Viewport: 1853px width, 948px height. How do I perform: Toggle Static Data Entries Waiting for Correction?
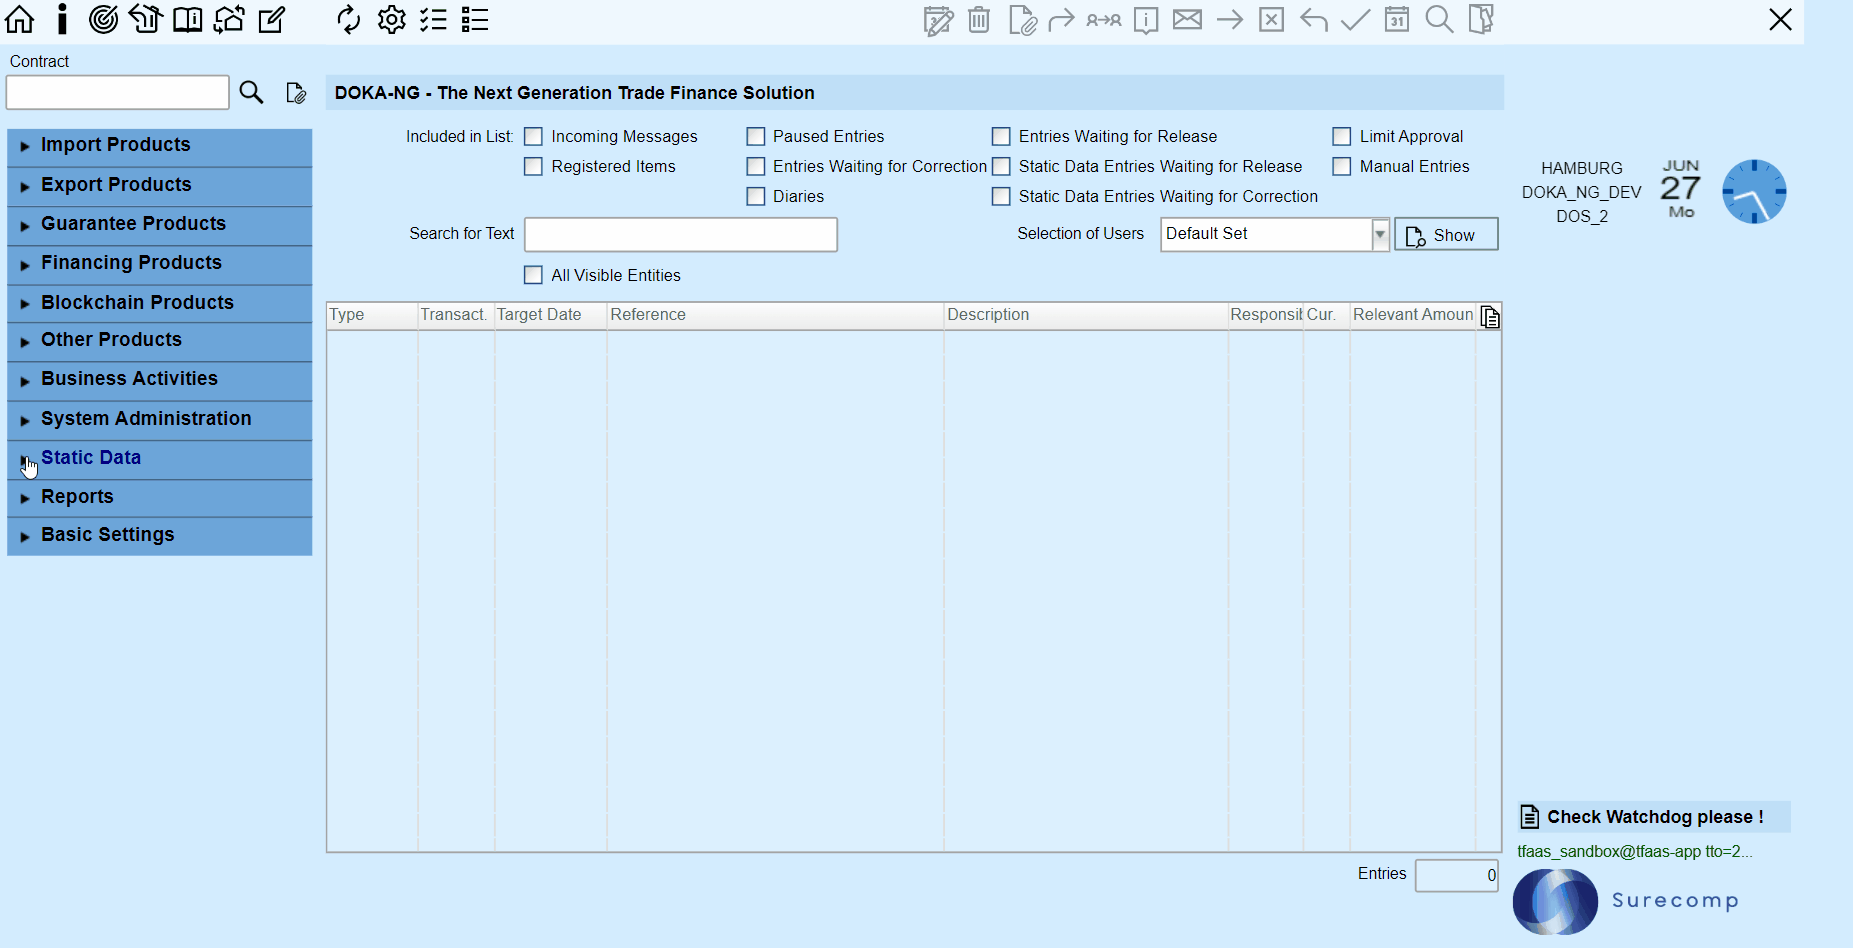point(1001,196)
